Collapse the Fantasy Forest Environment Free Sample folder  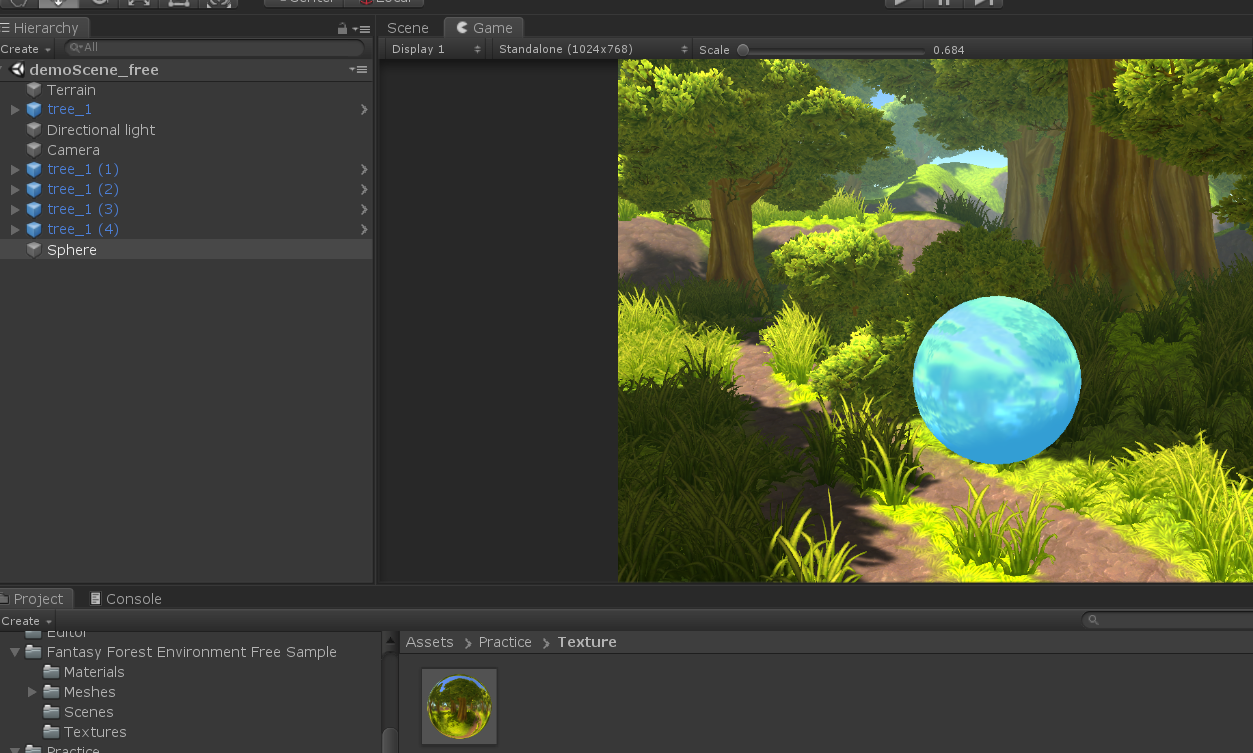tap(15, 652)
